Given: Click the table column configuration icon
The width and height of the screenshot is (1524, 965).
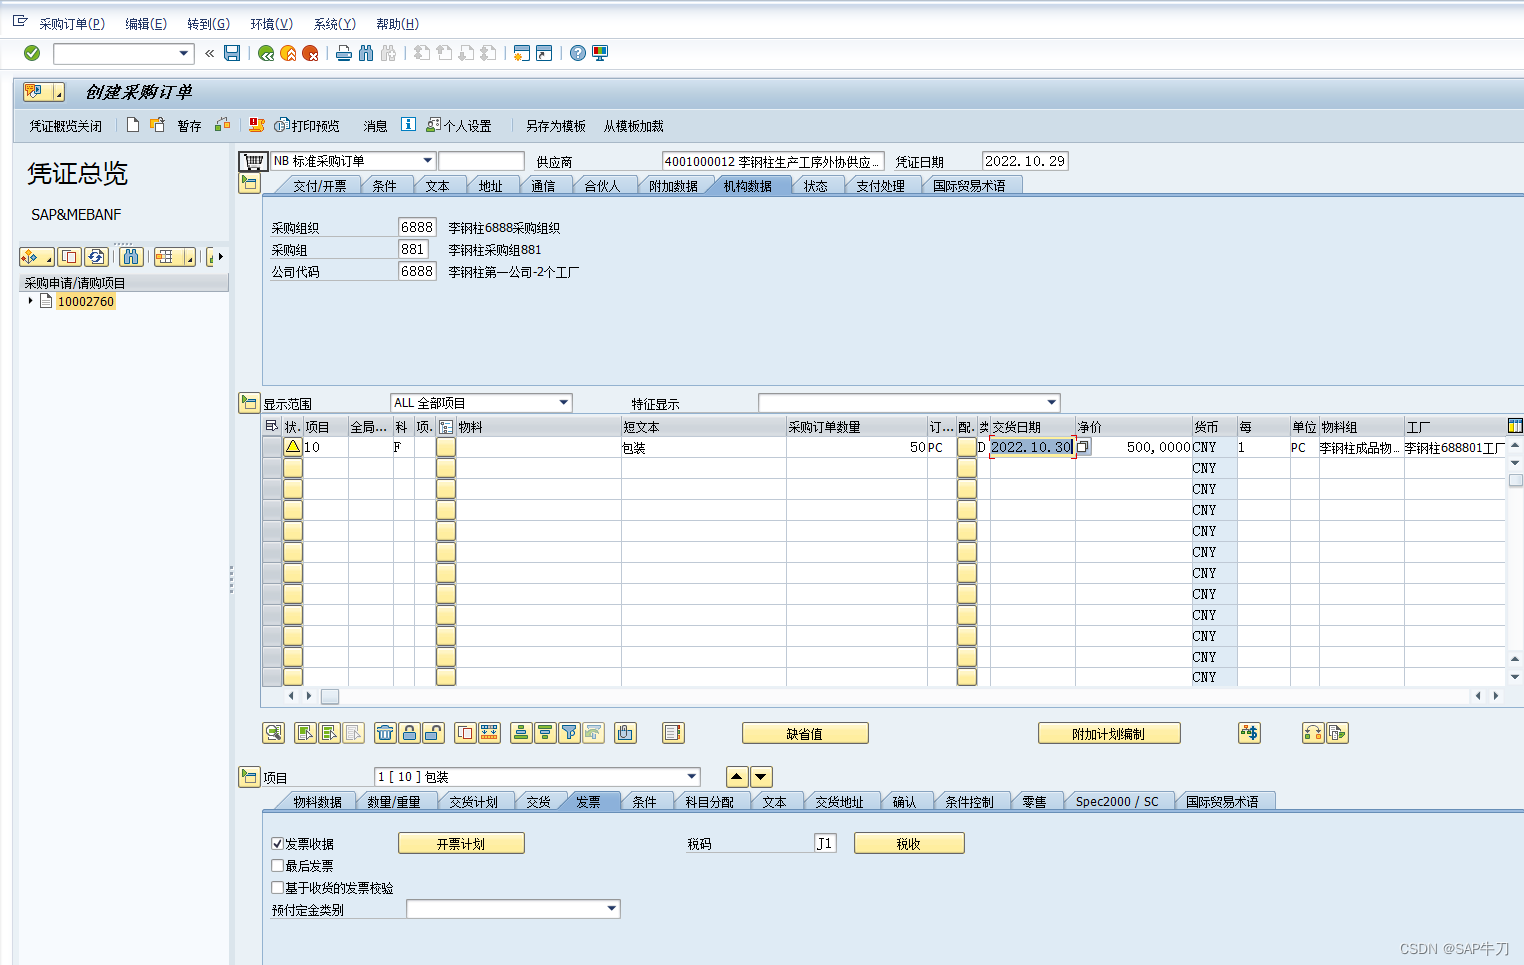Looking at the screenshot, I should [1515, 426].
